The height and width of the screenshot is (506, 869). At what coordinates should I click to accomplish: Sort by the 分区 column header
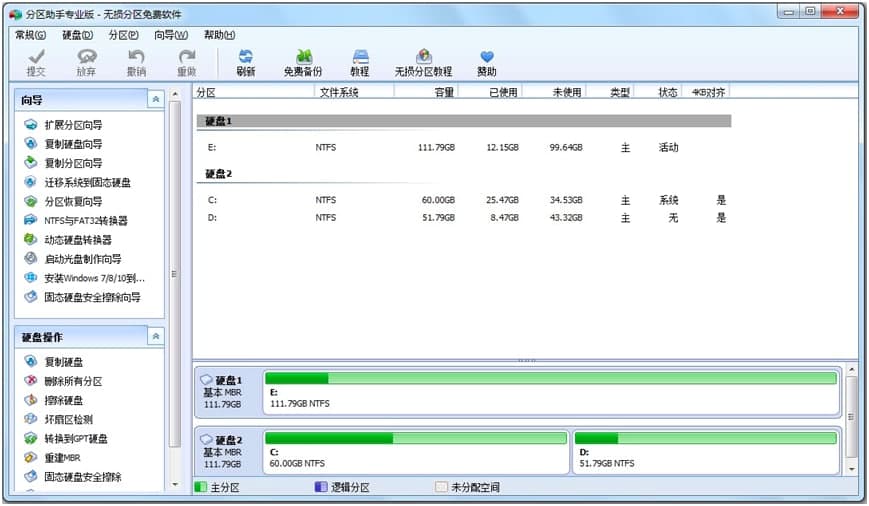(x=254, y=92)
